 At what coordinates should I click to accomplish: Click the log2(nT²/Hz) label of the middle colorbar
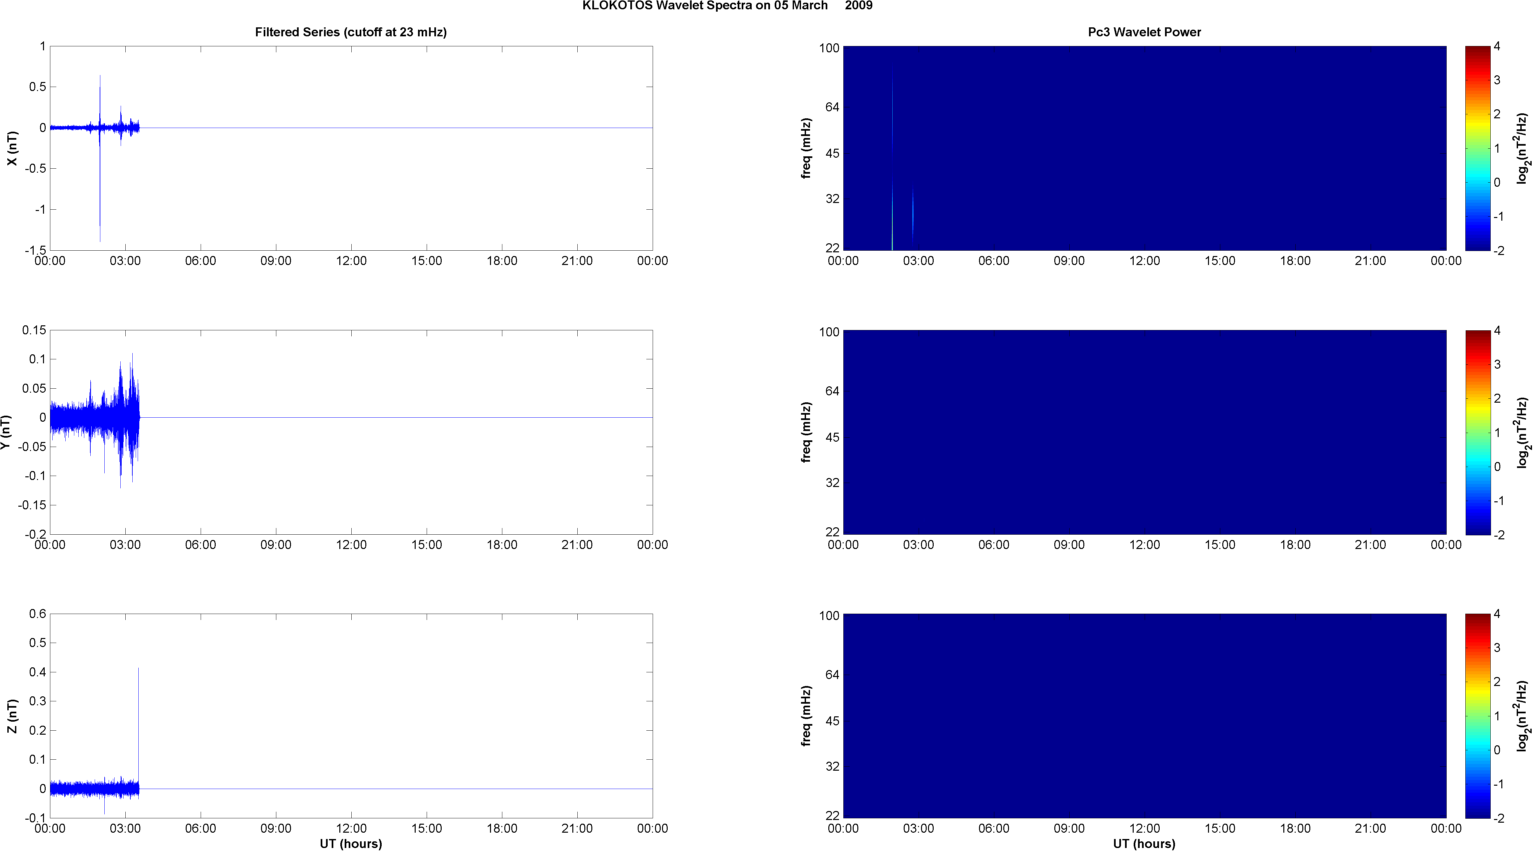[x=1523, y=432]
